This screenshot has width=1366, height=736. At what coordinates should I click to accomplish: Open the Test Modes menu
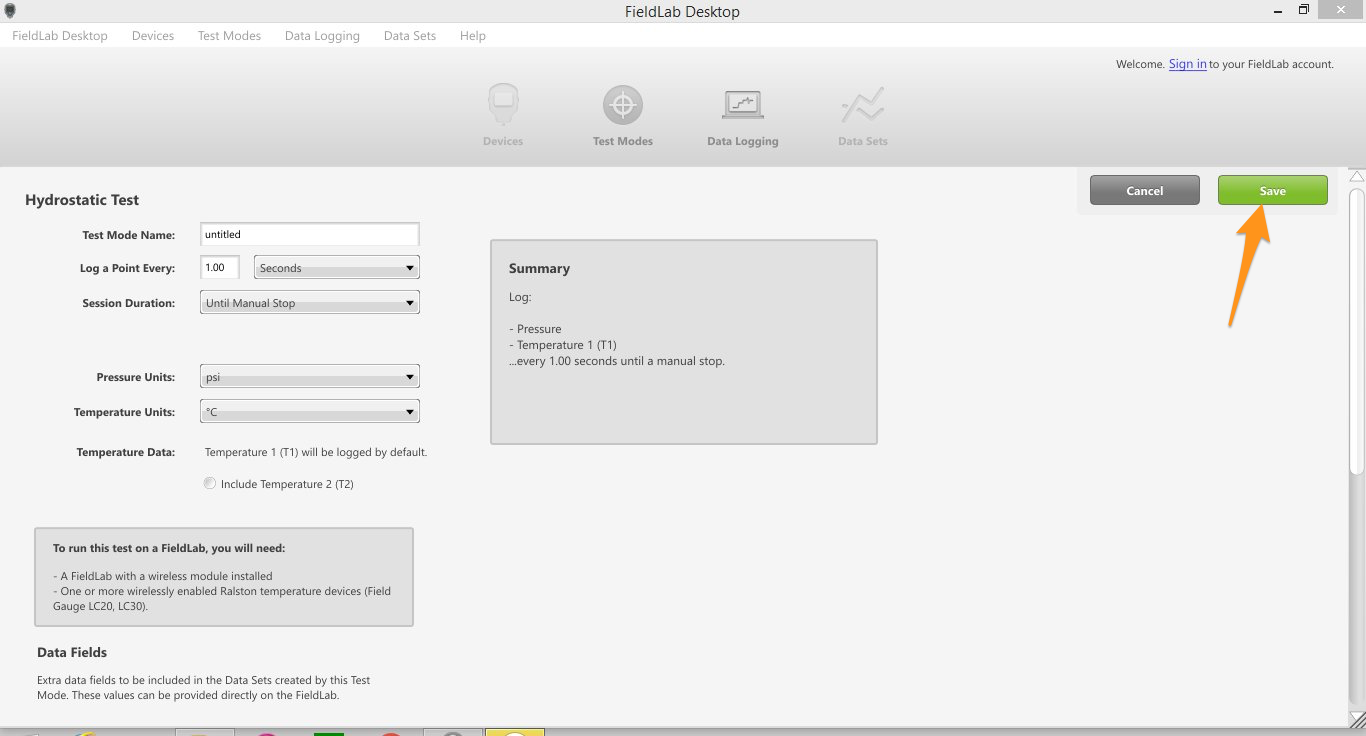(229, 36)
